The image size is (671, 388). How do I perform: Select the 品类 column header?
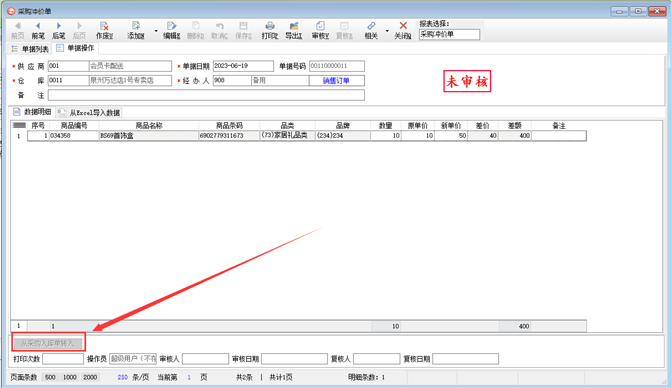point(287,125)
